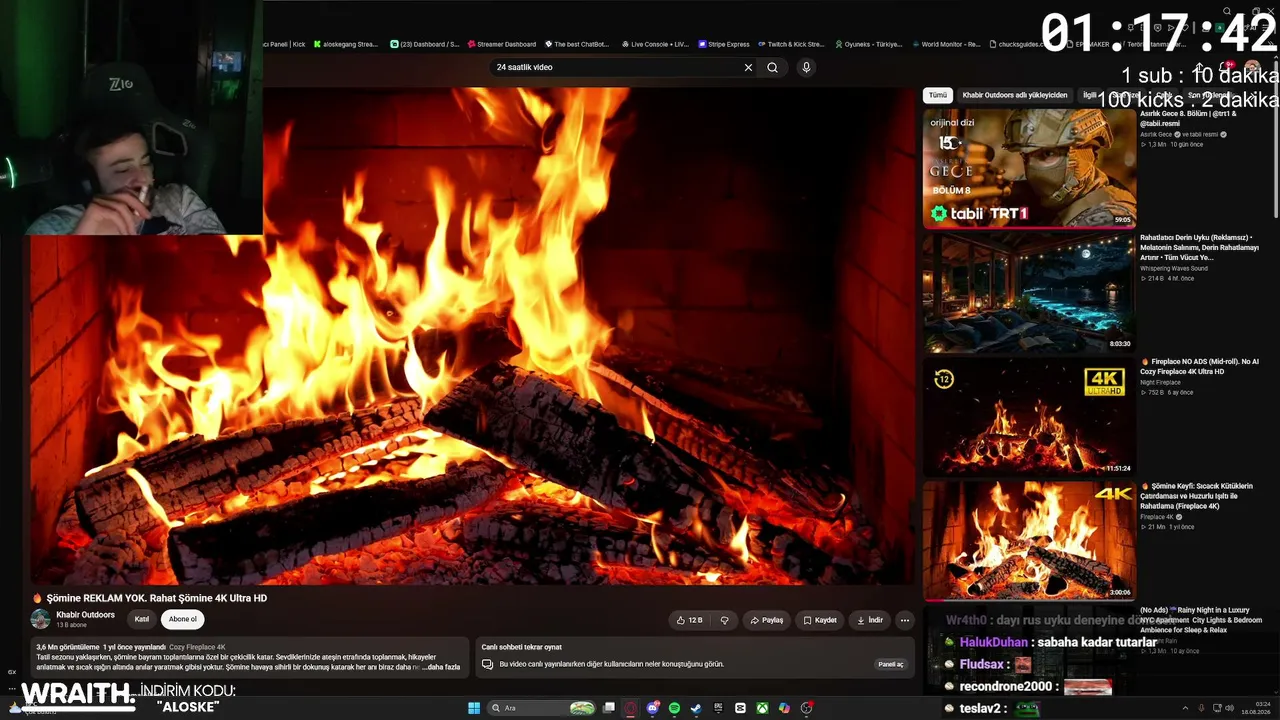1280x720 pixels.
Task: Open the Windows Start menu
Action: 474,708
